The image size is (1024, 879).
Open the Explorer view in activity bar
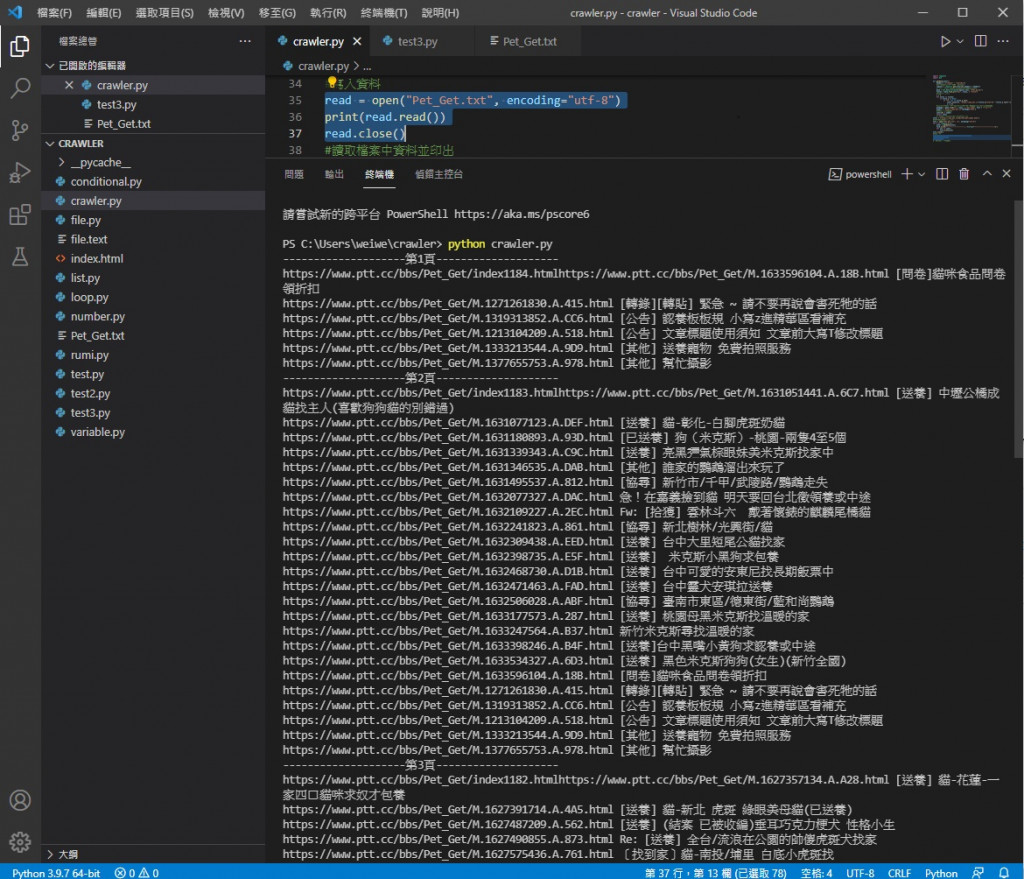[x=20, y=46]
